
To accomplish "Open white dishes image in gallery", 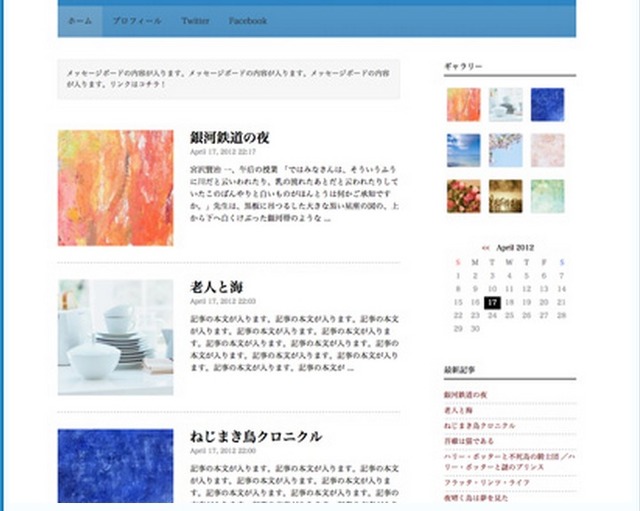I will [506, 104].
